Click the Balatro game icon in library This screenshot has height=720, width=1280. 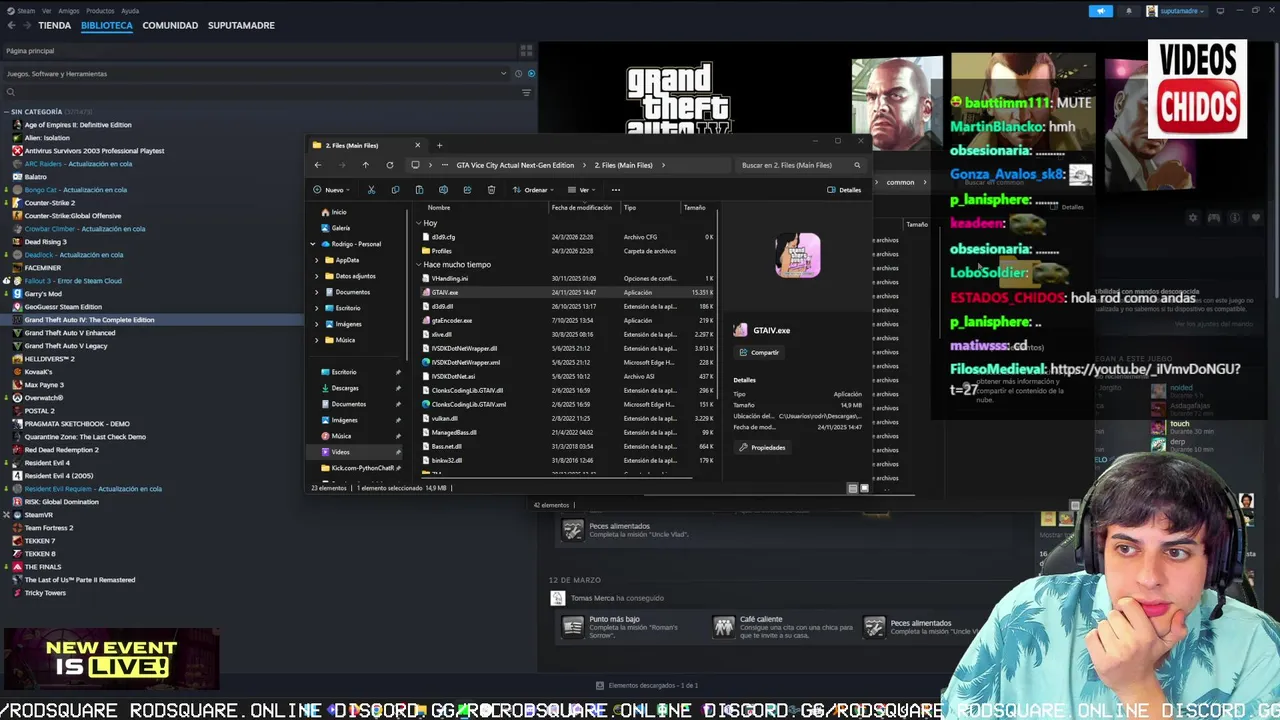point(17,177)
